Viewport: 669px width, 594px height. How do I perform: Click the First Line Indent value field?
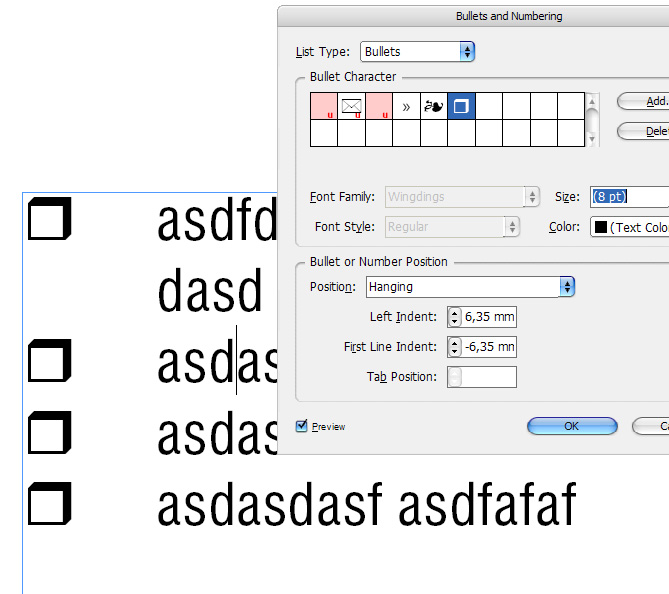tap(489, 347)
